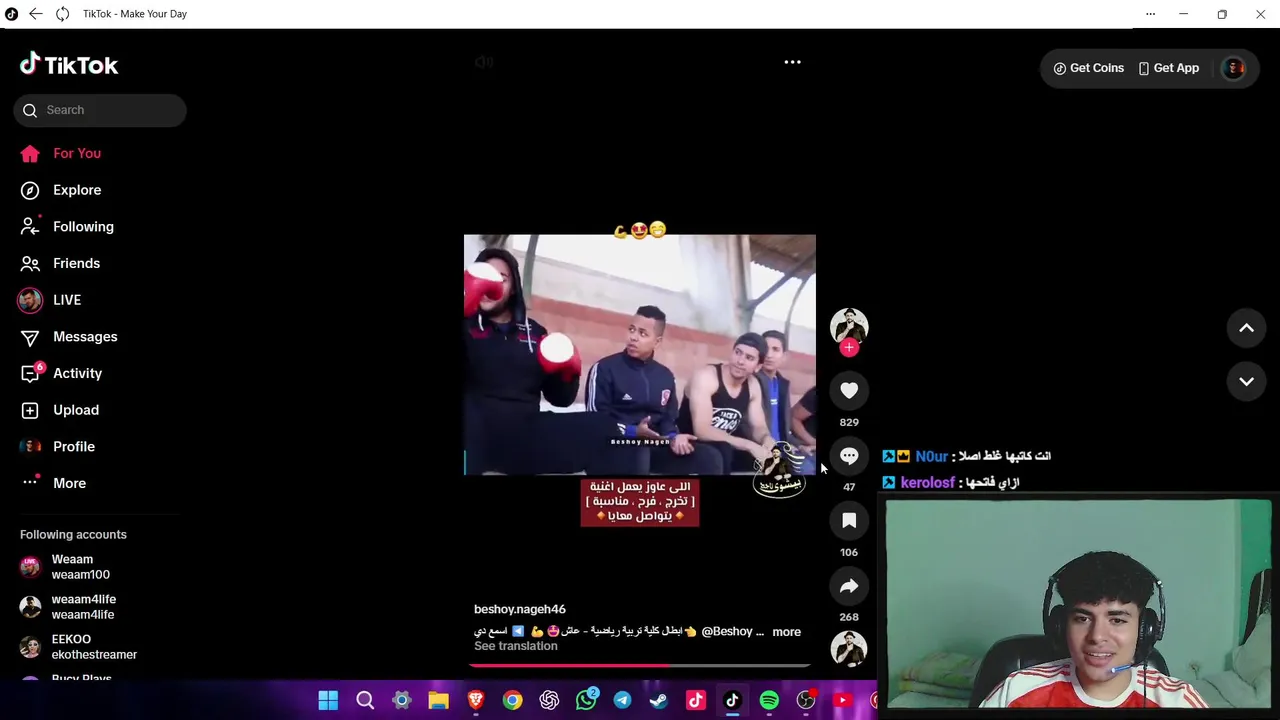The height and width of the screenshot is (720, 1280).
Task: Like the video with heart icon
Action: click(849, 391)
